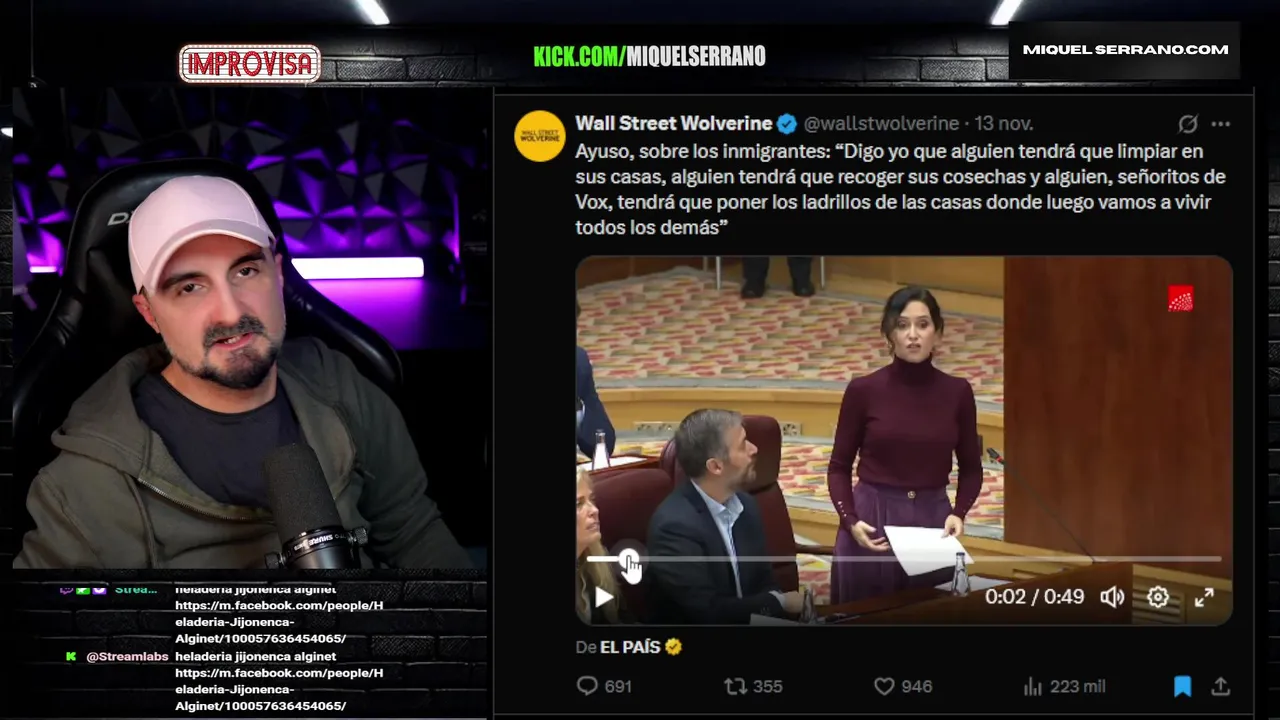The width and height of the screenshot is (1280, 720).
Task: Like the tweet with 946 likes
Action: (903, 686)
